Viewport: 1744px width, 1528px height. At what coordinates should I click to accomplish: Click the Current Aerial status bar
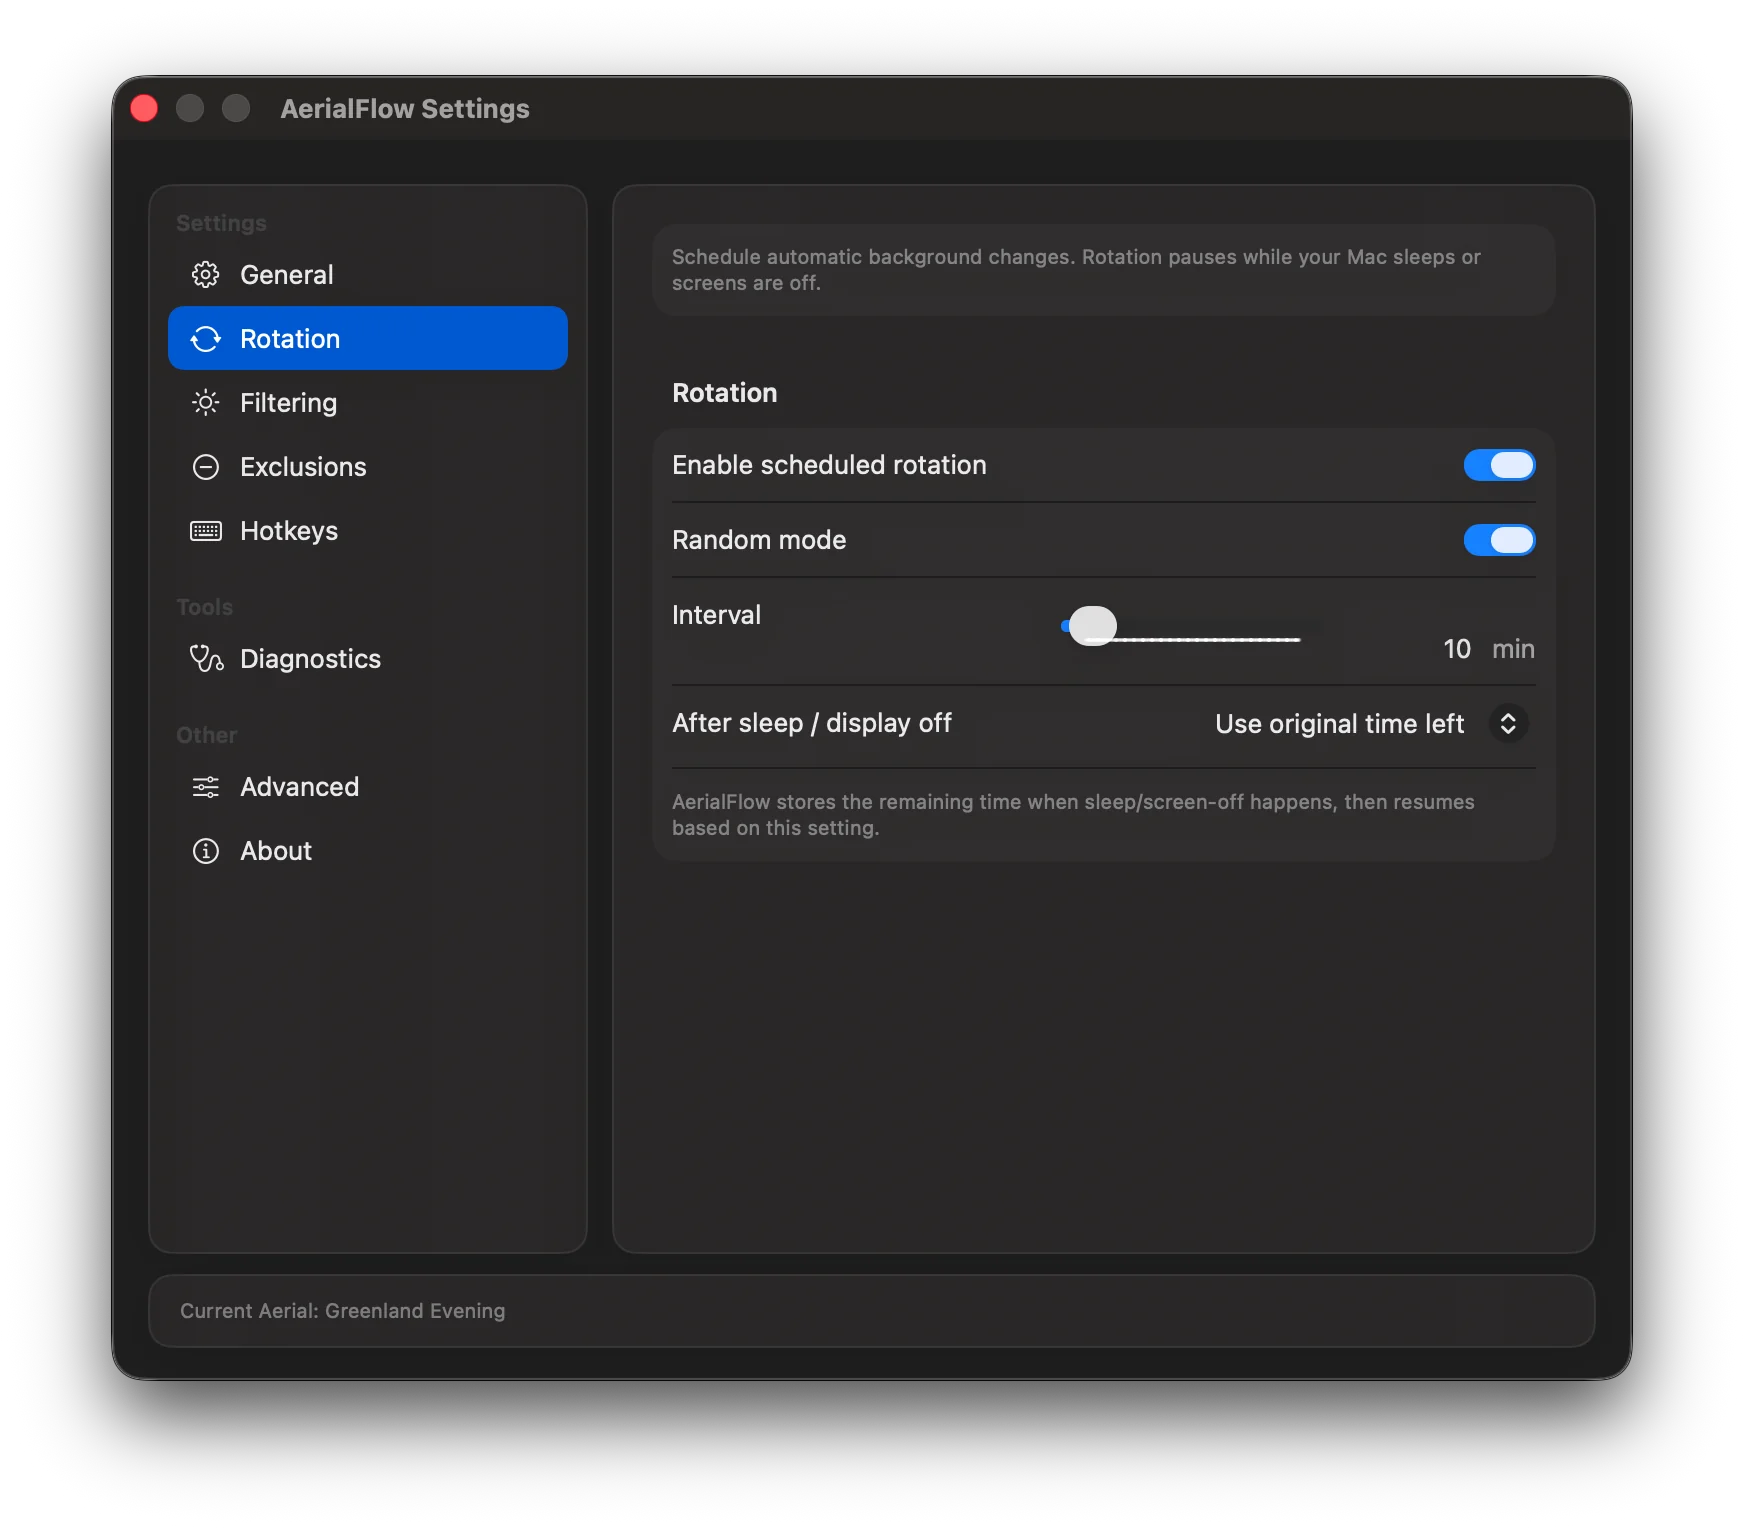tap(872, 1311)
